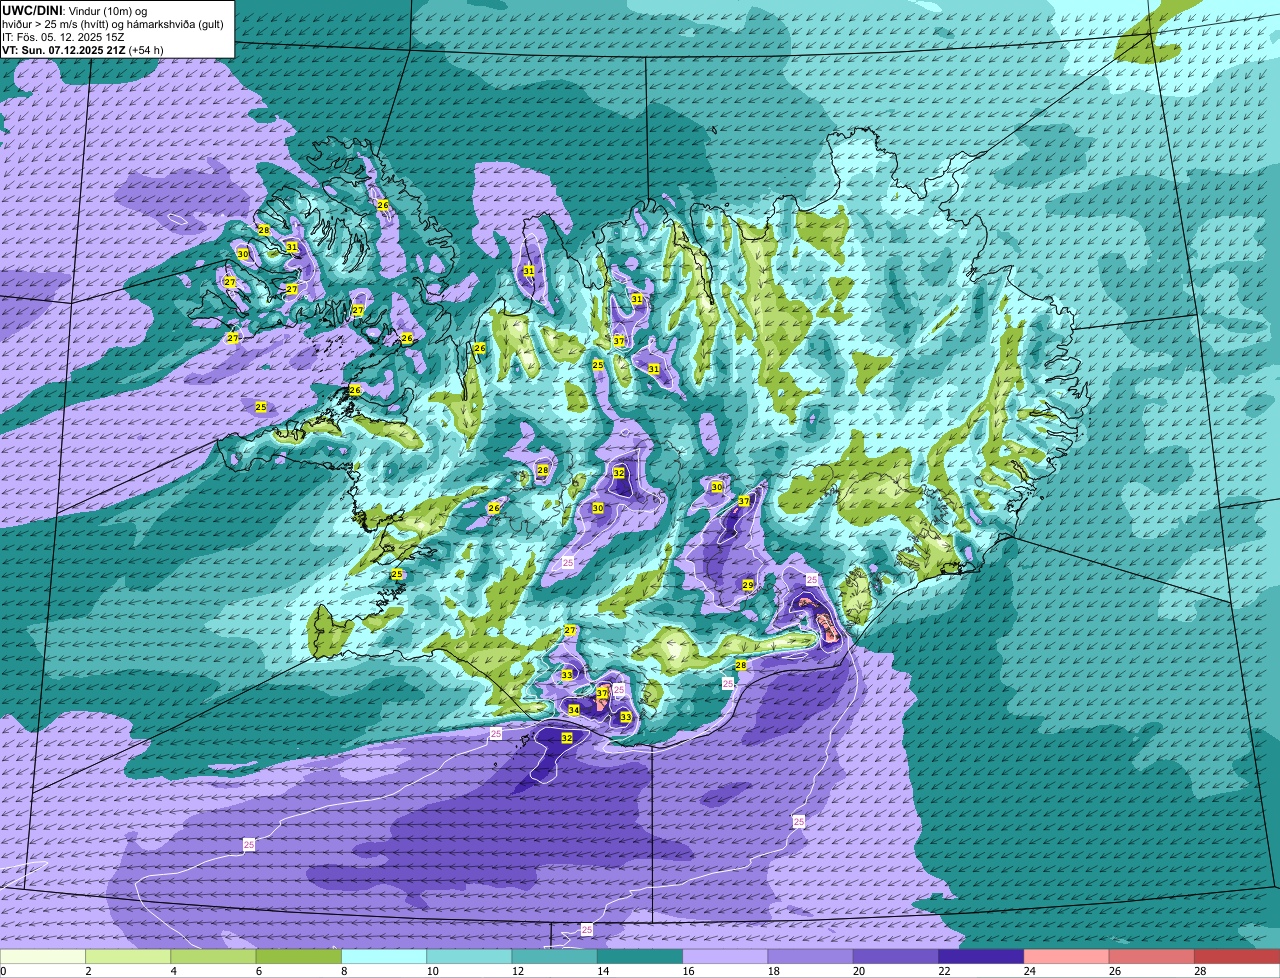Click the legend tick label "26" under the color bar

point(1114,971)
